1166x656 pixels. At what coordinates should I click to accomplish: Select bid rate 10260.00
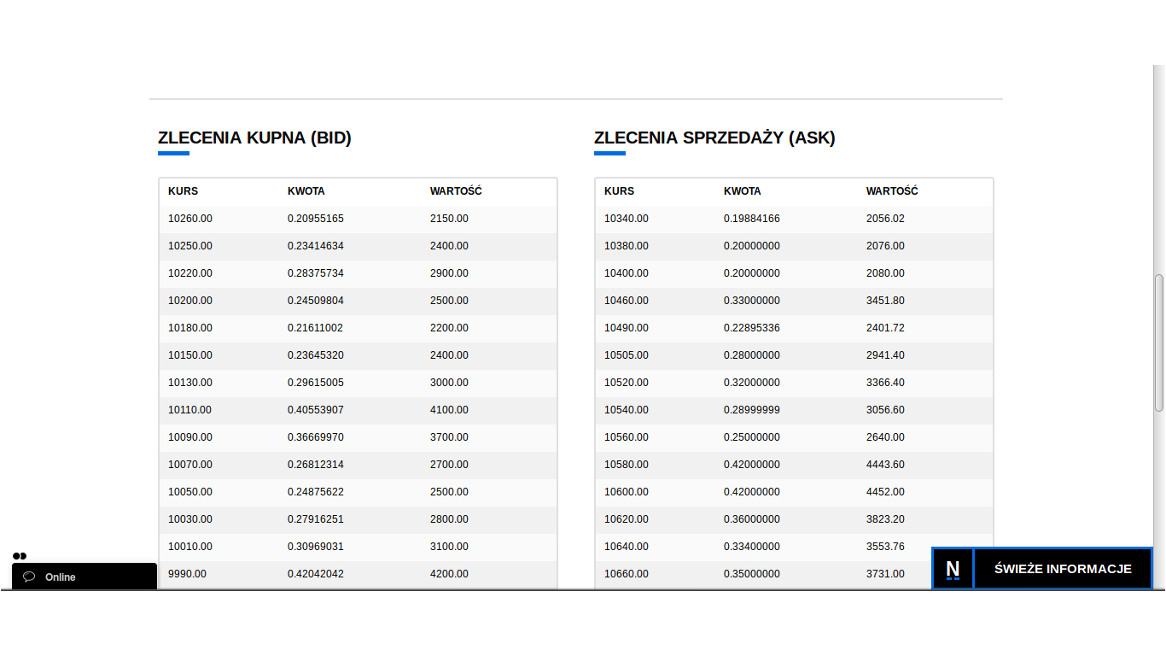[x=190, y=219]
